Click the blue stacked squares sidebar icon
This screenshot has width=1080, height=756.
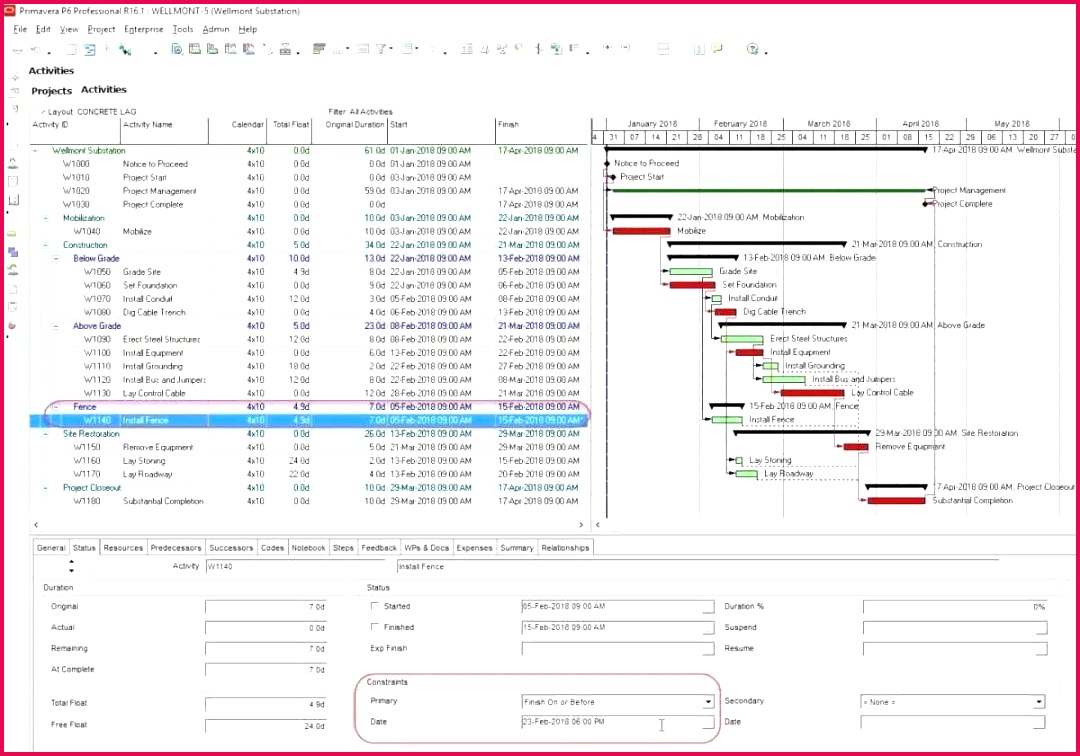tap(14, 253)
